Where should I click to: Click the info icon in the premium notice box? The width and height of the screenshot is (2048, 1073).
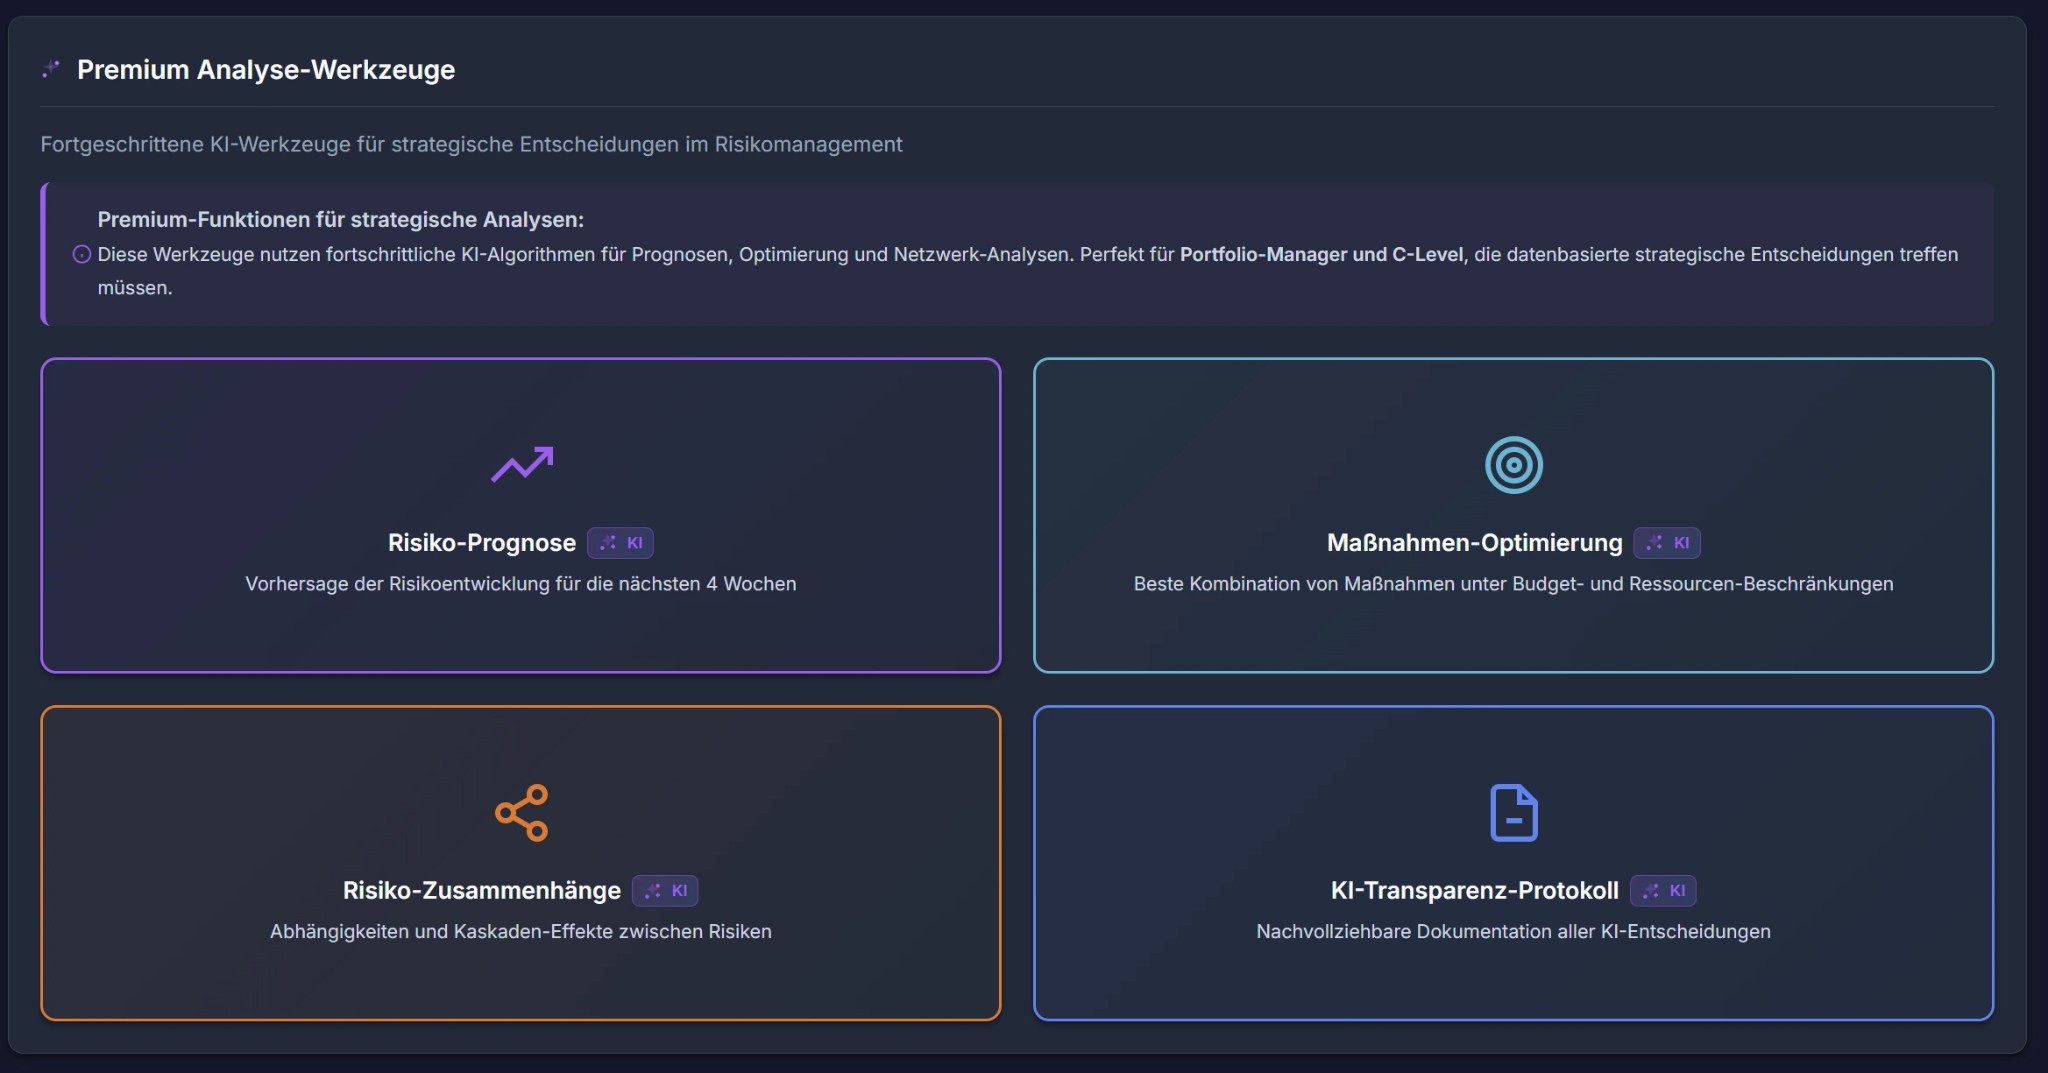tap(82, 254)
